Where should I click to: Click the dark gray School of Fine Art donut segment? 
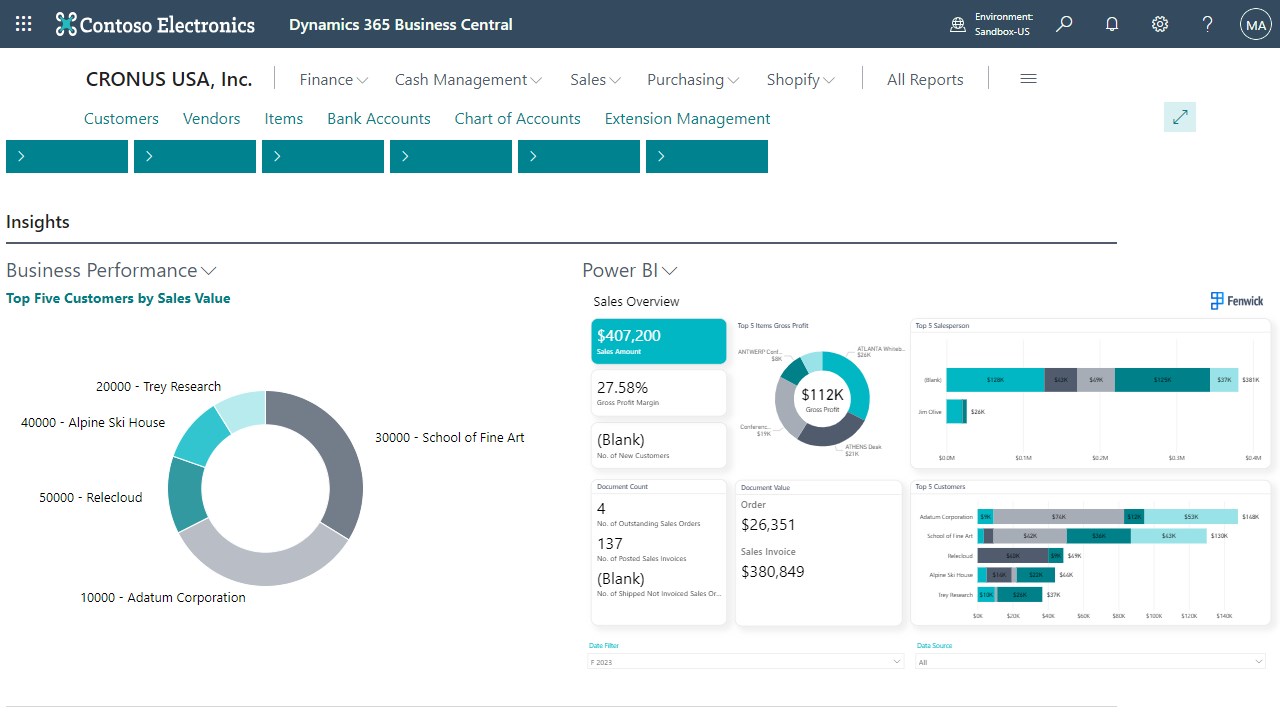pos(338,456)
